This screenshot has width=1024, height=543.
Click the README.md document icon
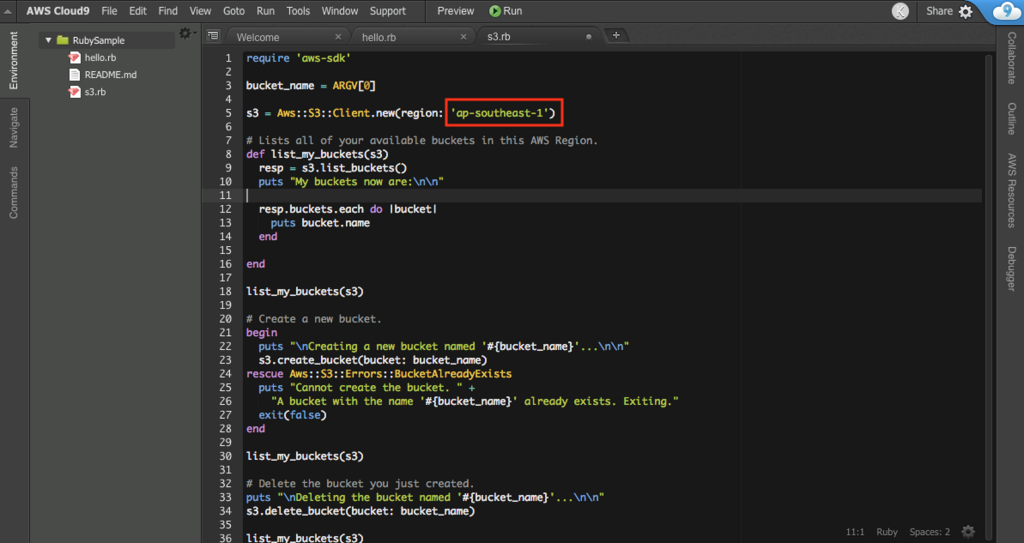coord(74,74)
